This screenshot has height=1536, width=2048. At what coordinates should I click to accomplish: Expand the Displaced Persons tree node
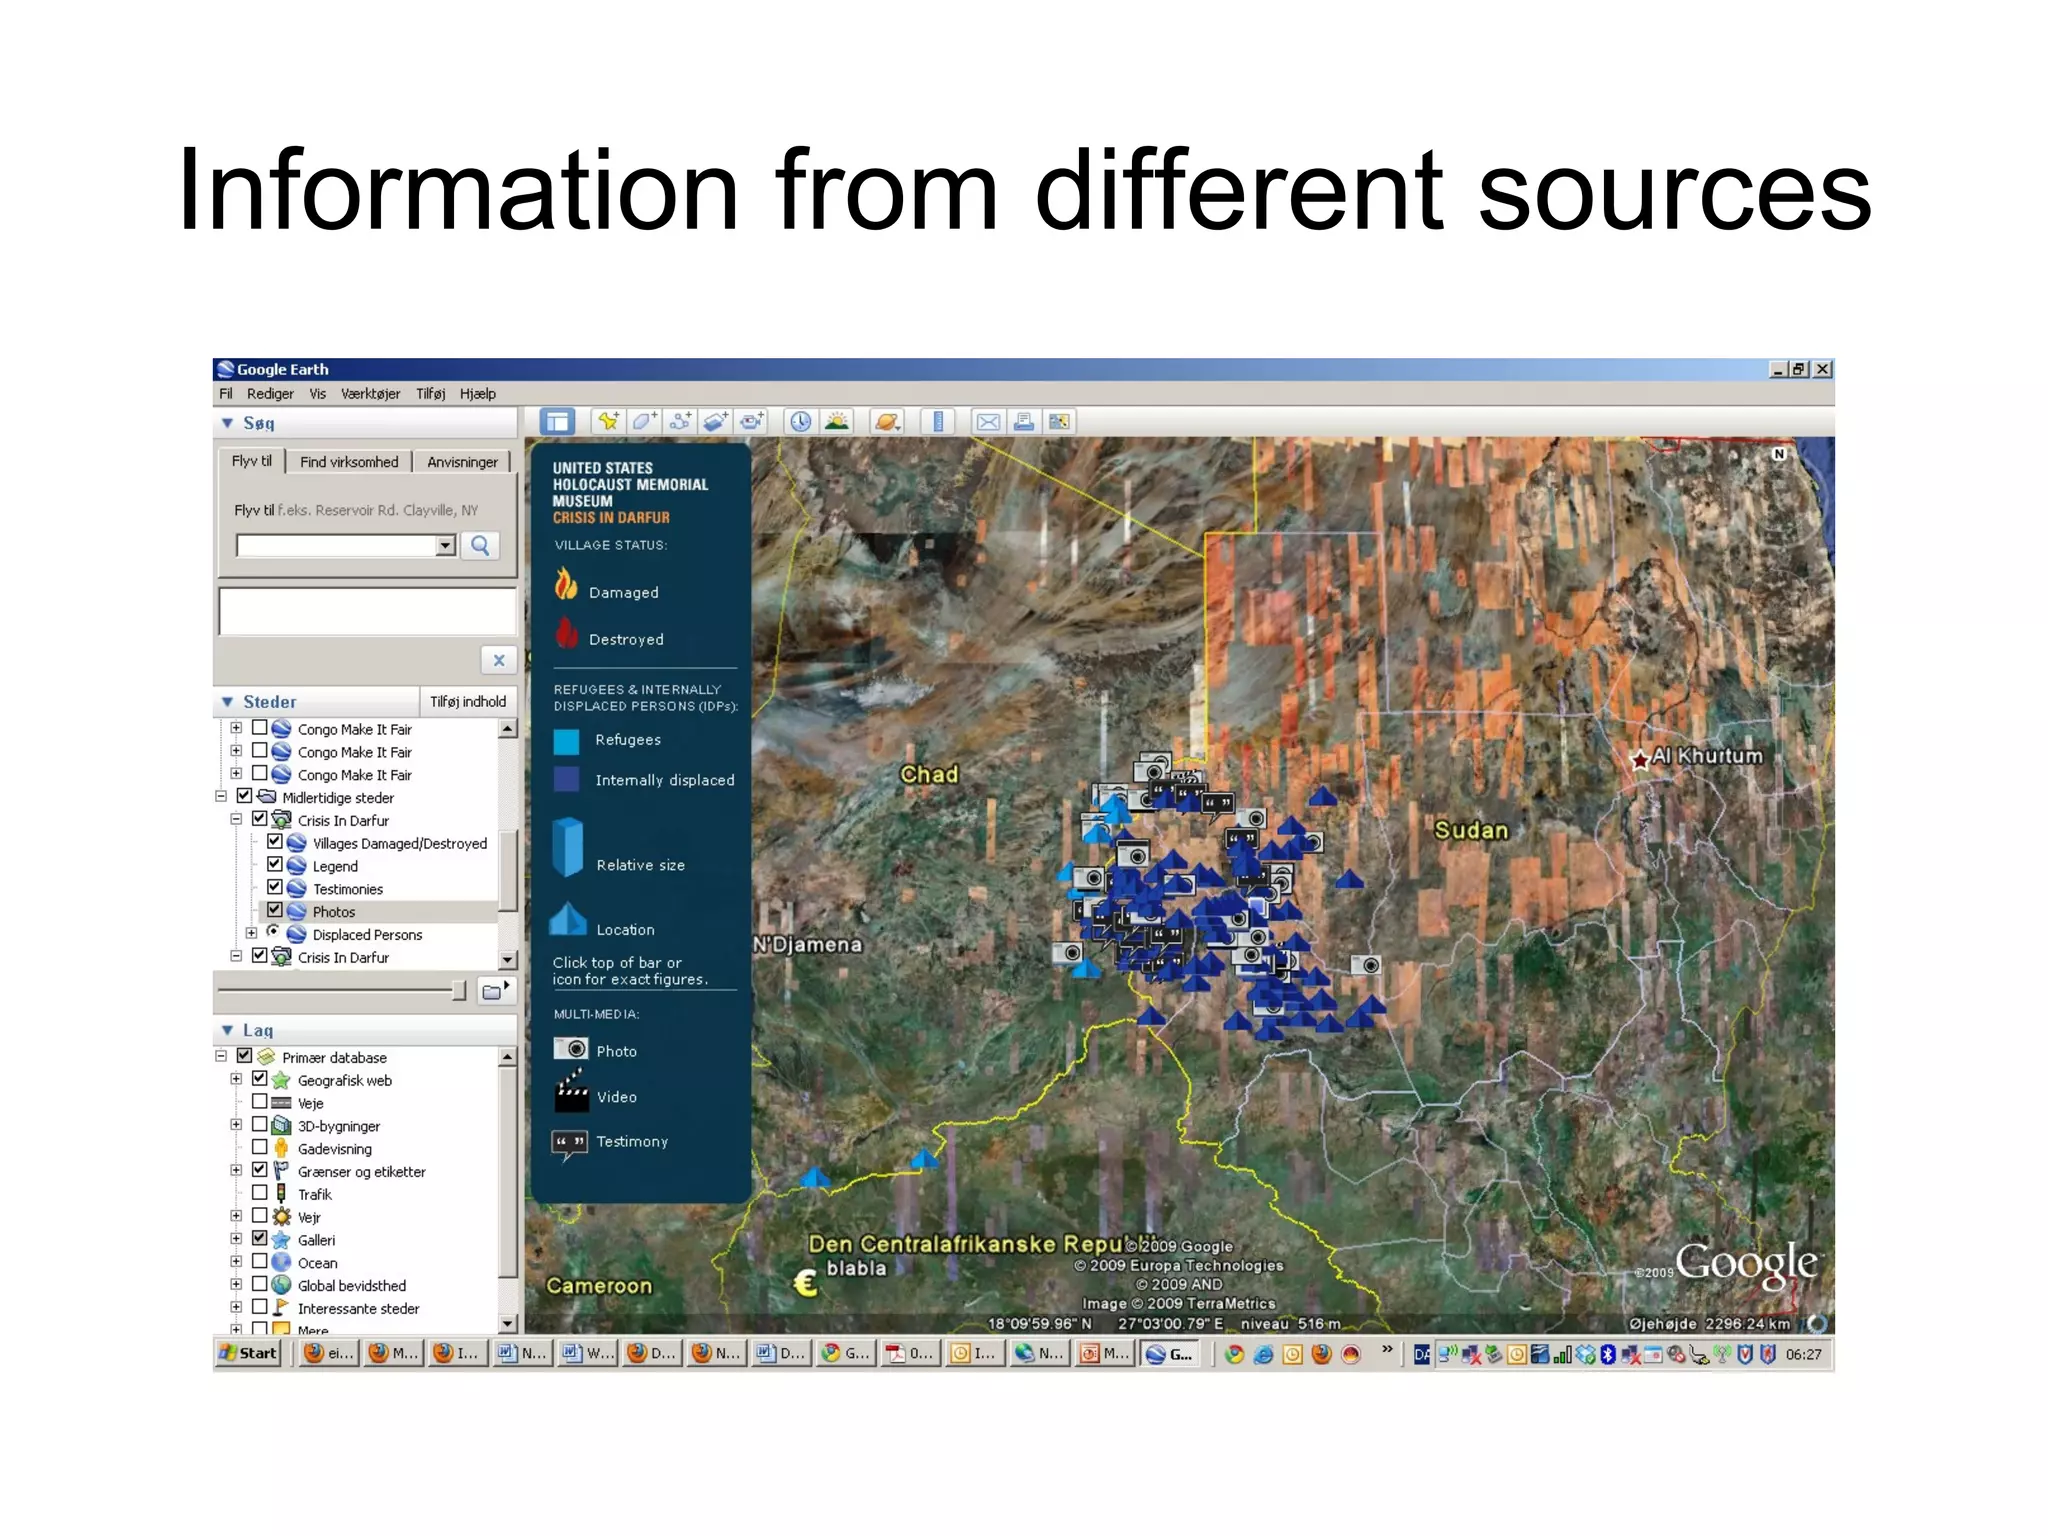tap(252, 934)
